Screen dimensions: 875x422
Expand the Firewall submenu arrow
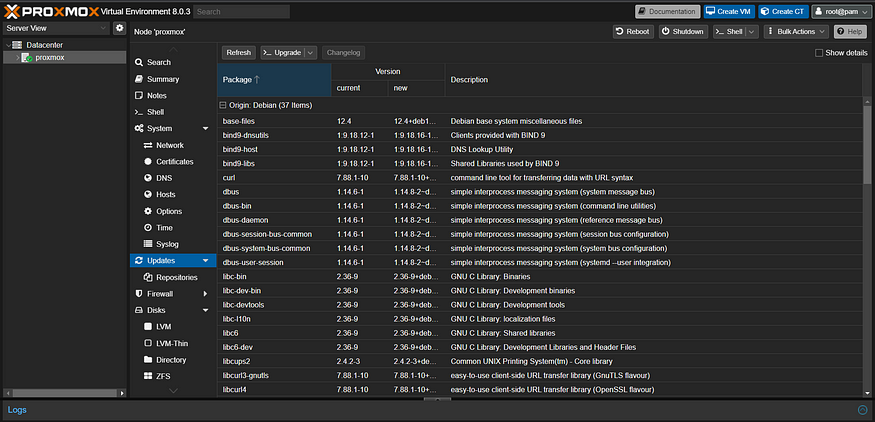[x=205, y=294]
